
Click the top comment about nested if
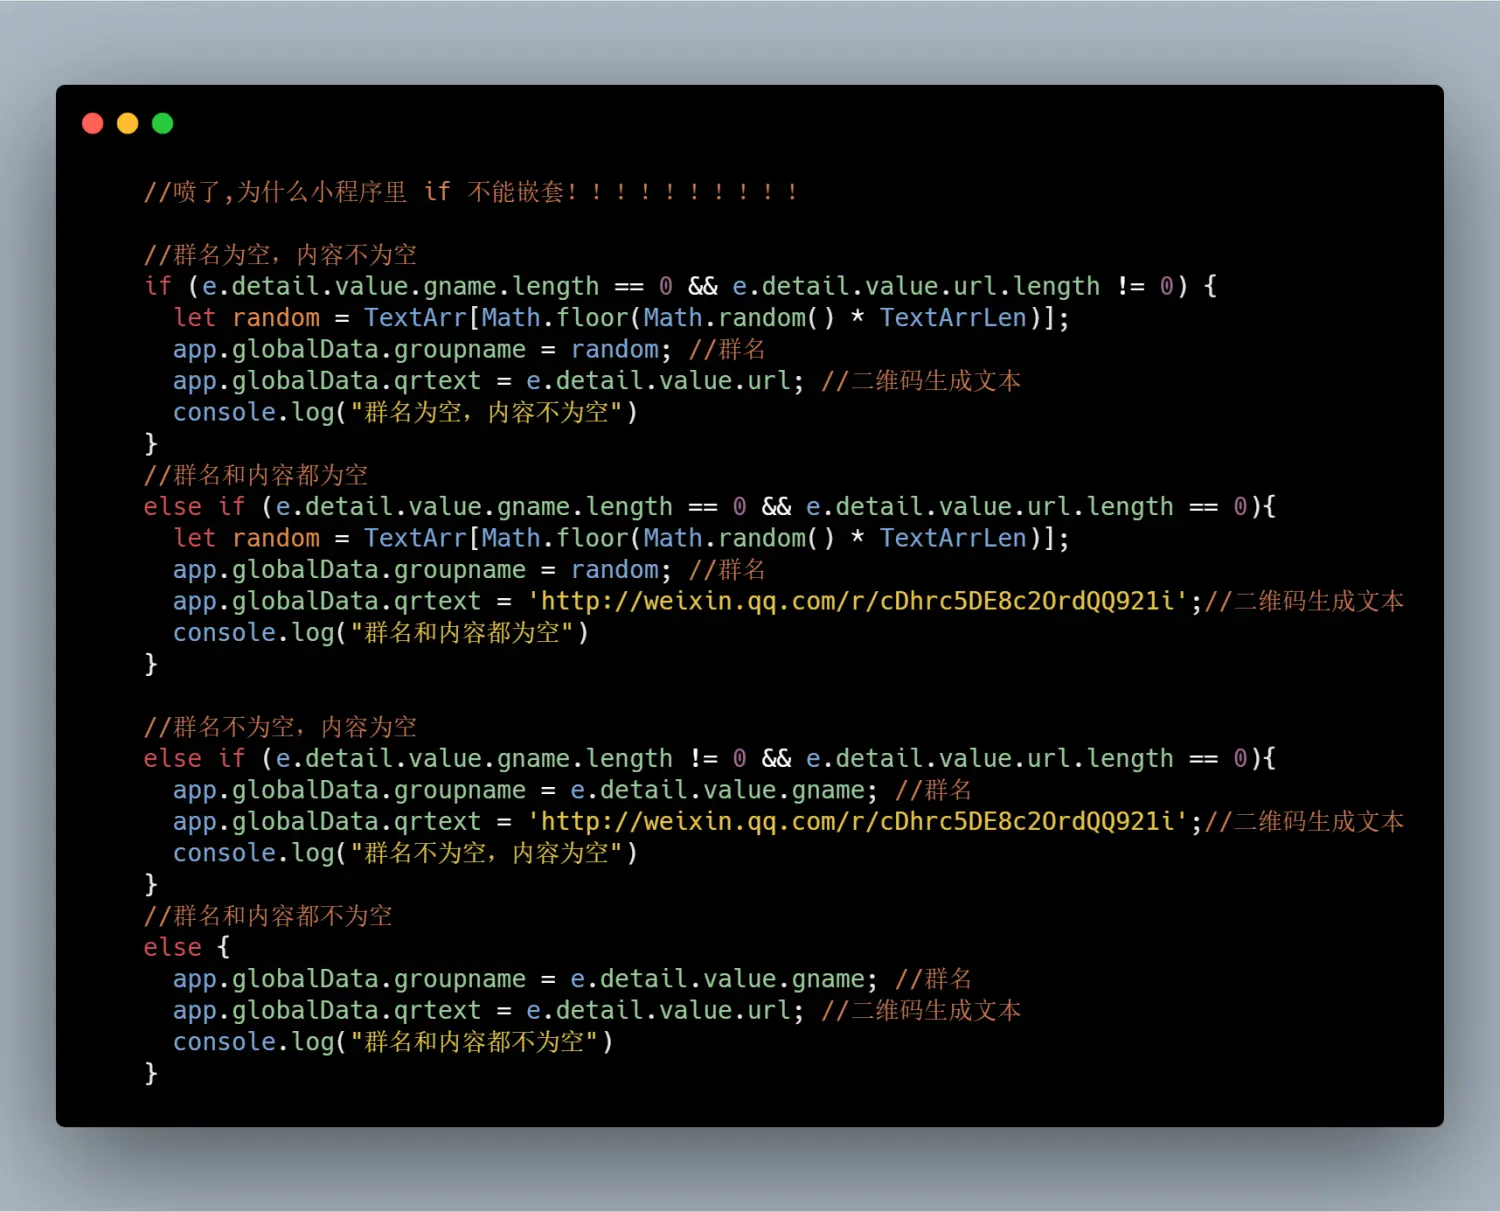point(471,192)
